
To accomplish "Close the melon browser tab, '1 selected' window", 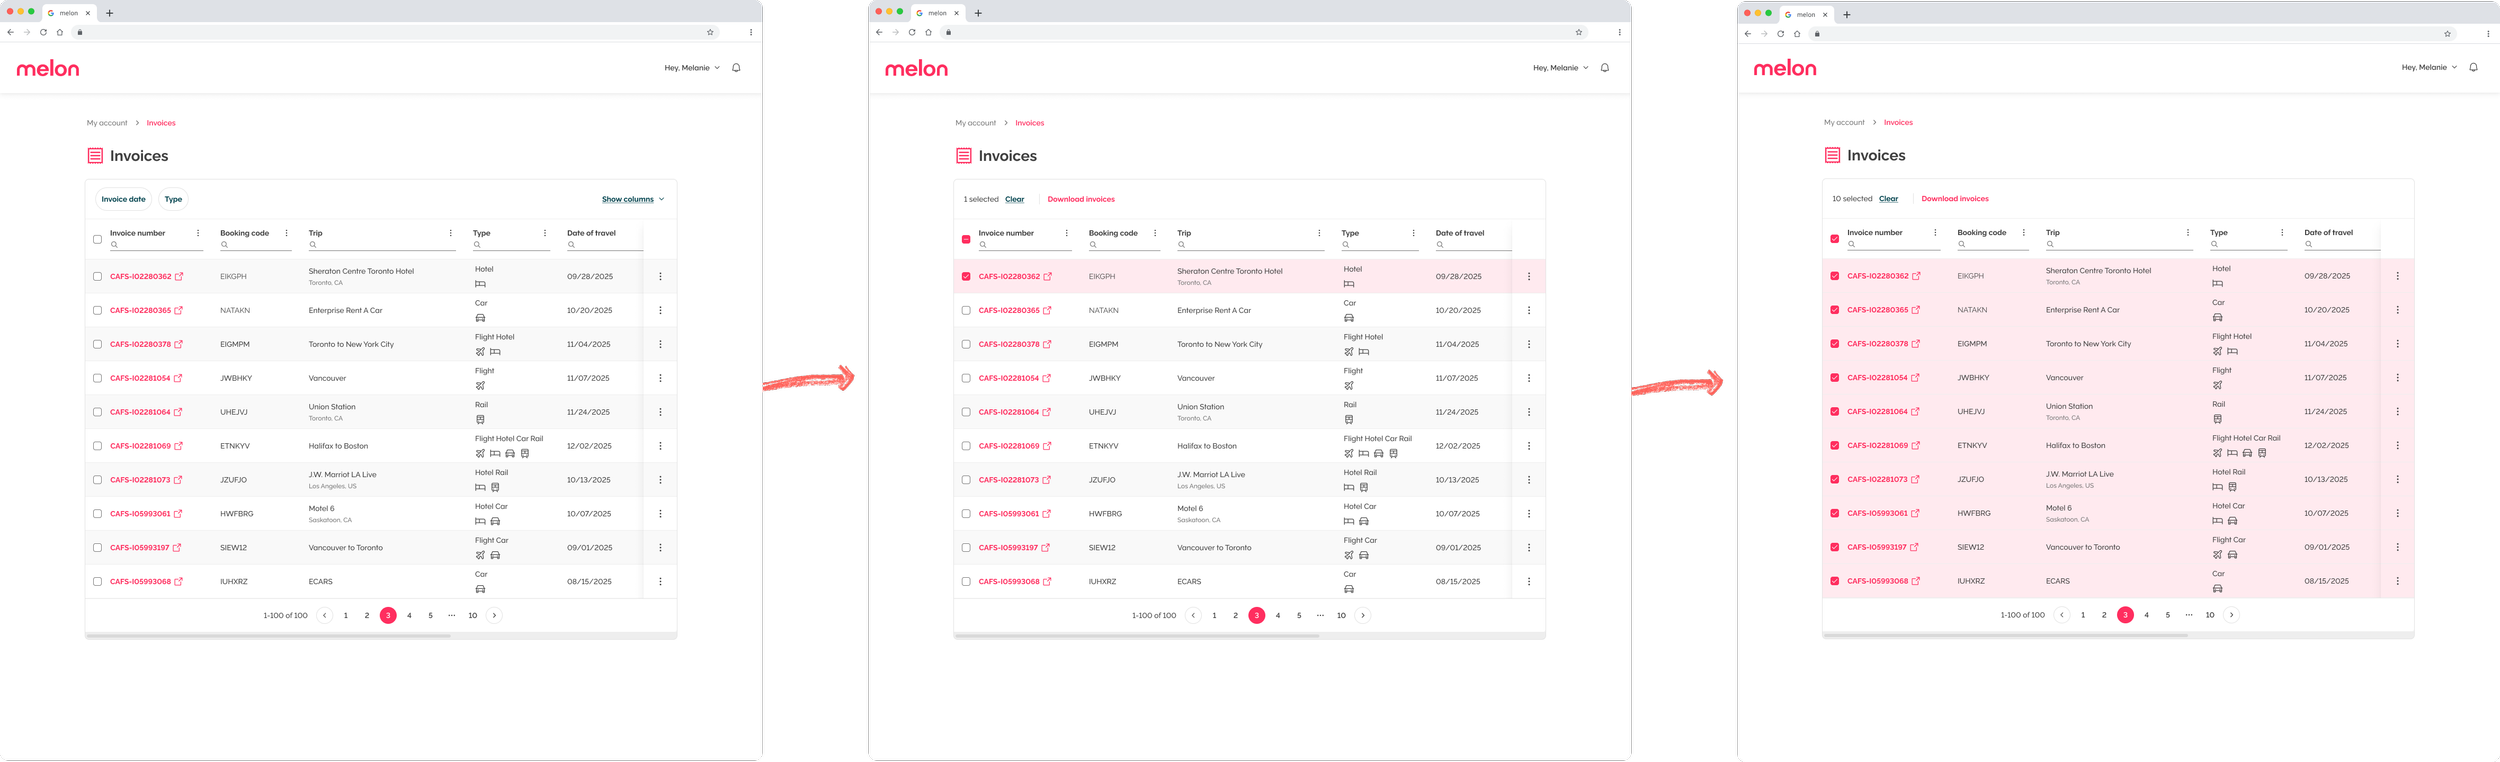I will pyautogui.click(x=957, y=13).
